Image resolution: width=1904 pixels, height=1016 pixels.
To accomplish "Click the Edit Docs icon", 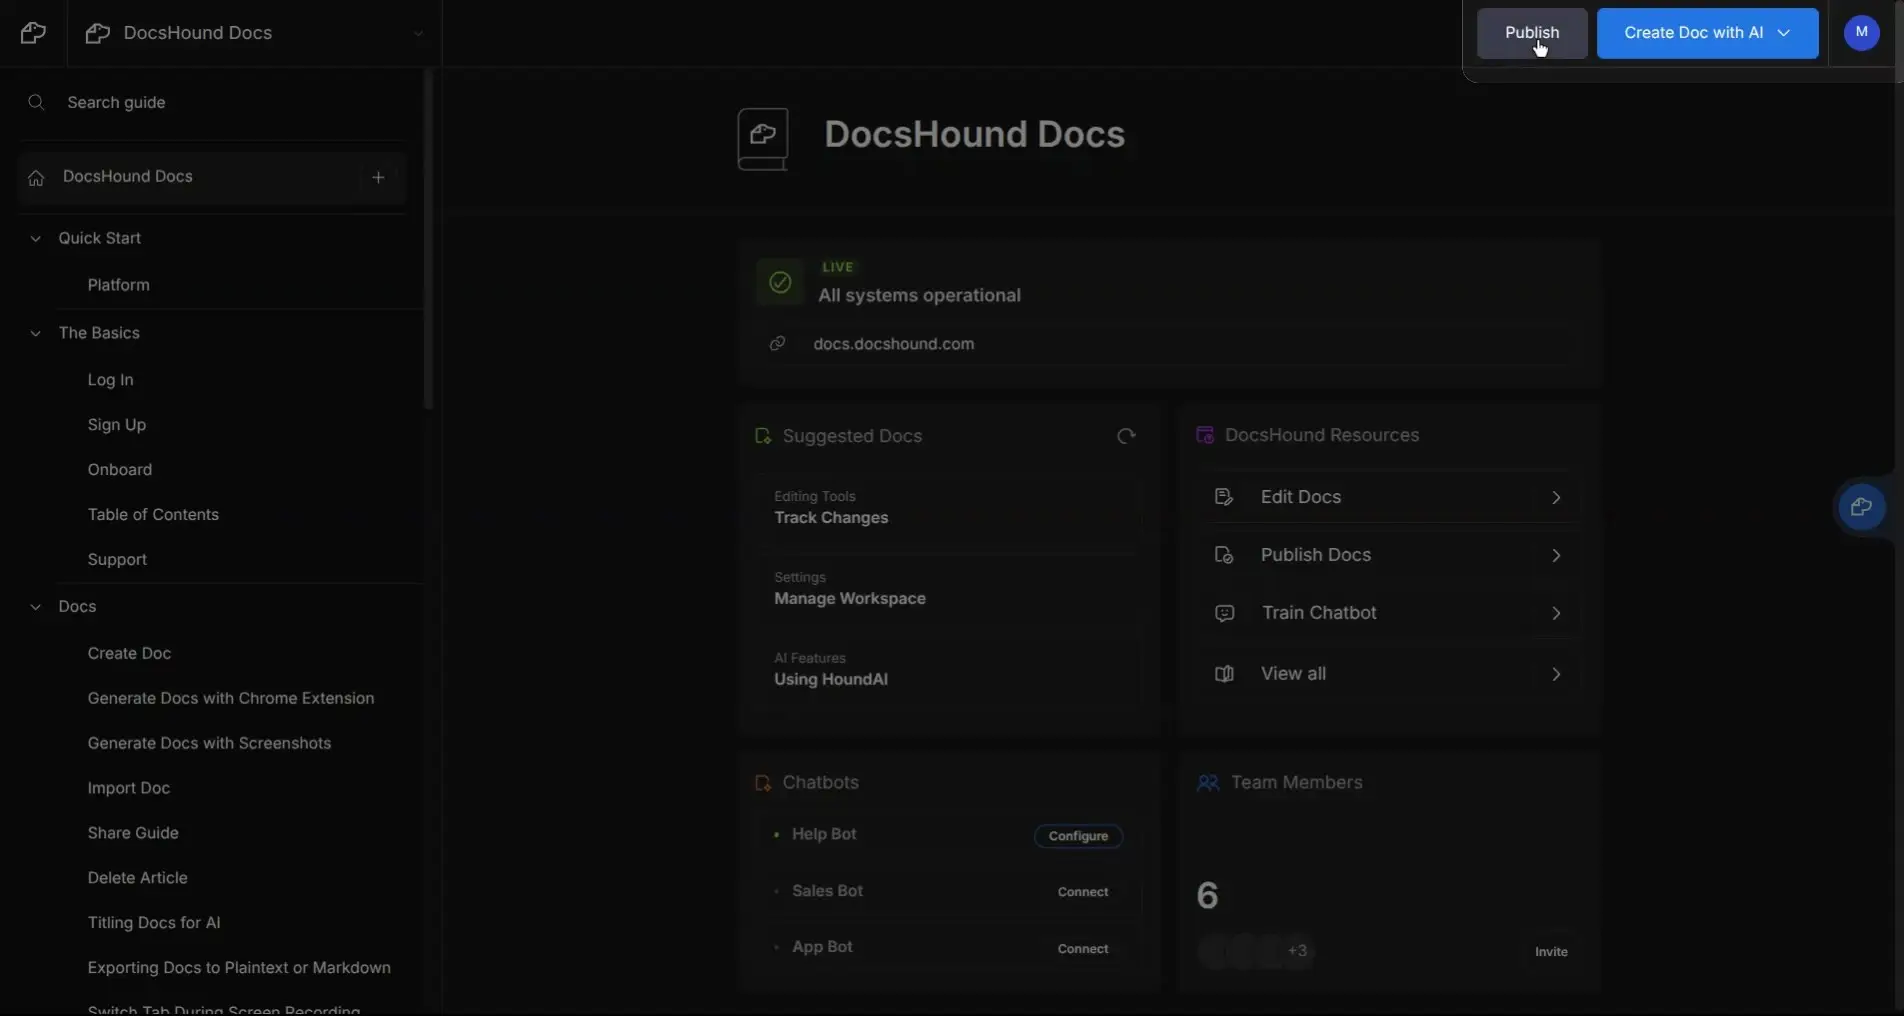I will coord(1223,497).
